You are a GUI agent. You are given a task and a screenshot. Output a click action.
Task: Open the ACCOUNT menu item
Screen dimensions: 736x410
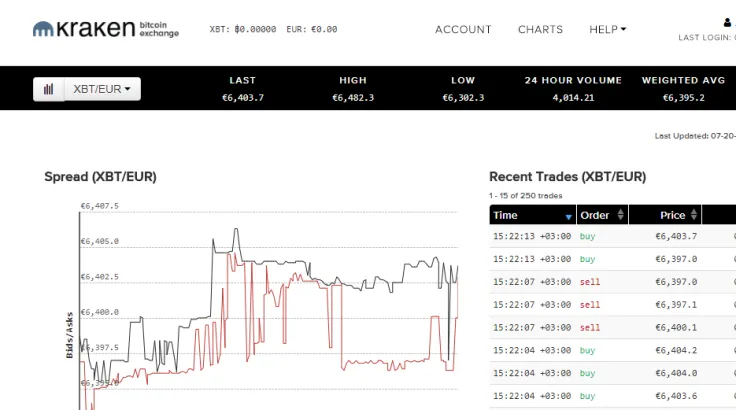tap(463, 30)
